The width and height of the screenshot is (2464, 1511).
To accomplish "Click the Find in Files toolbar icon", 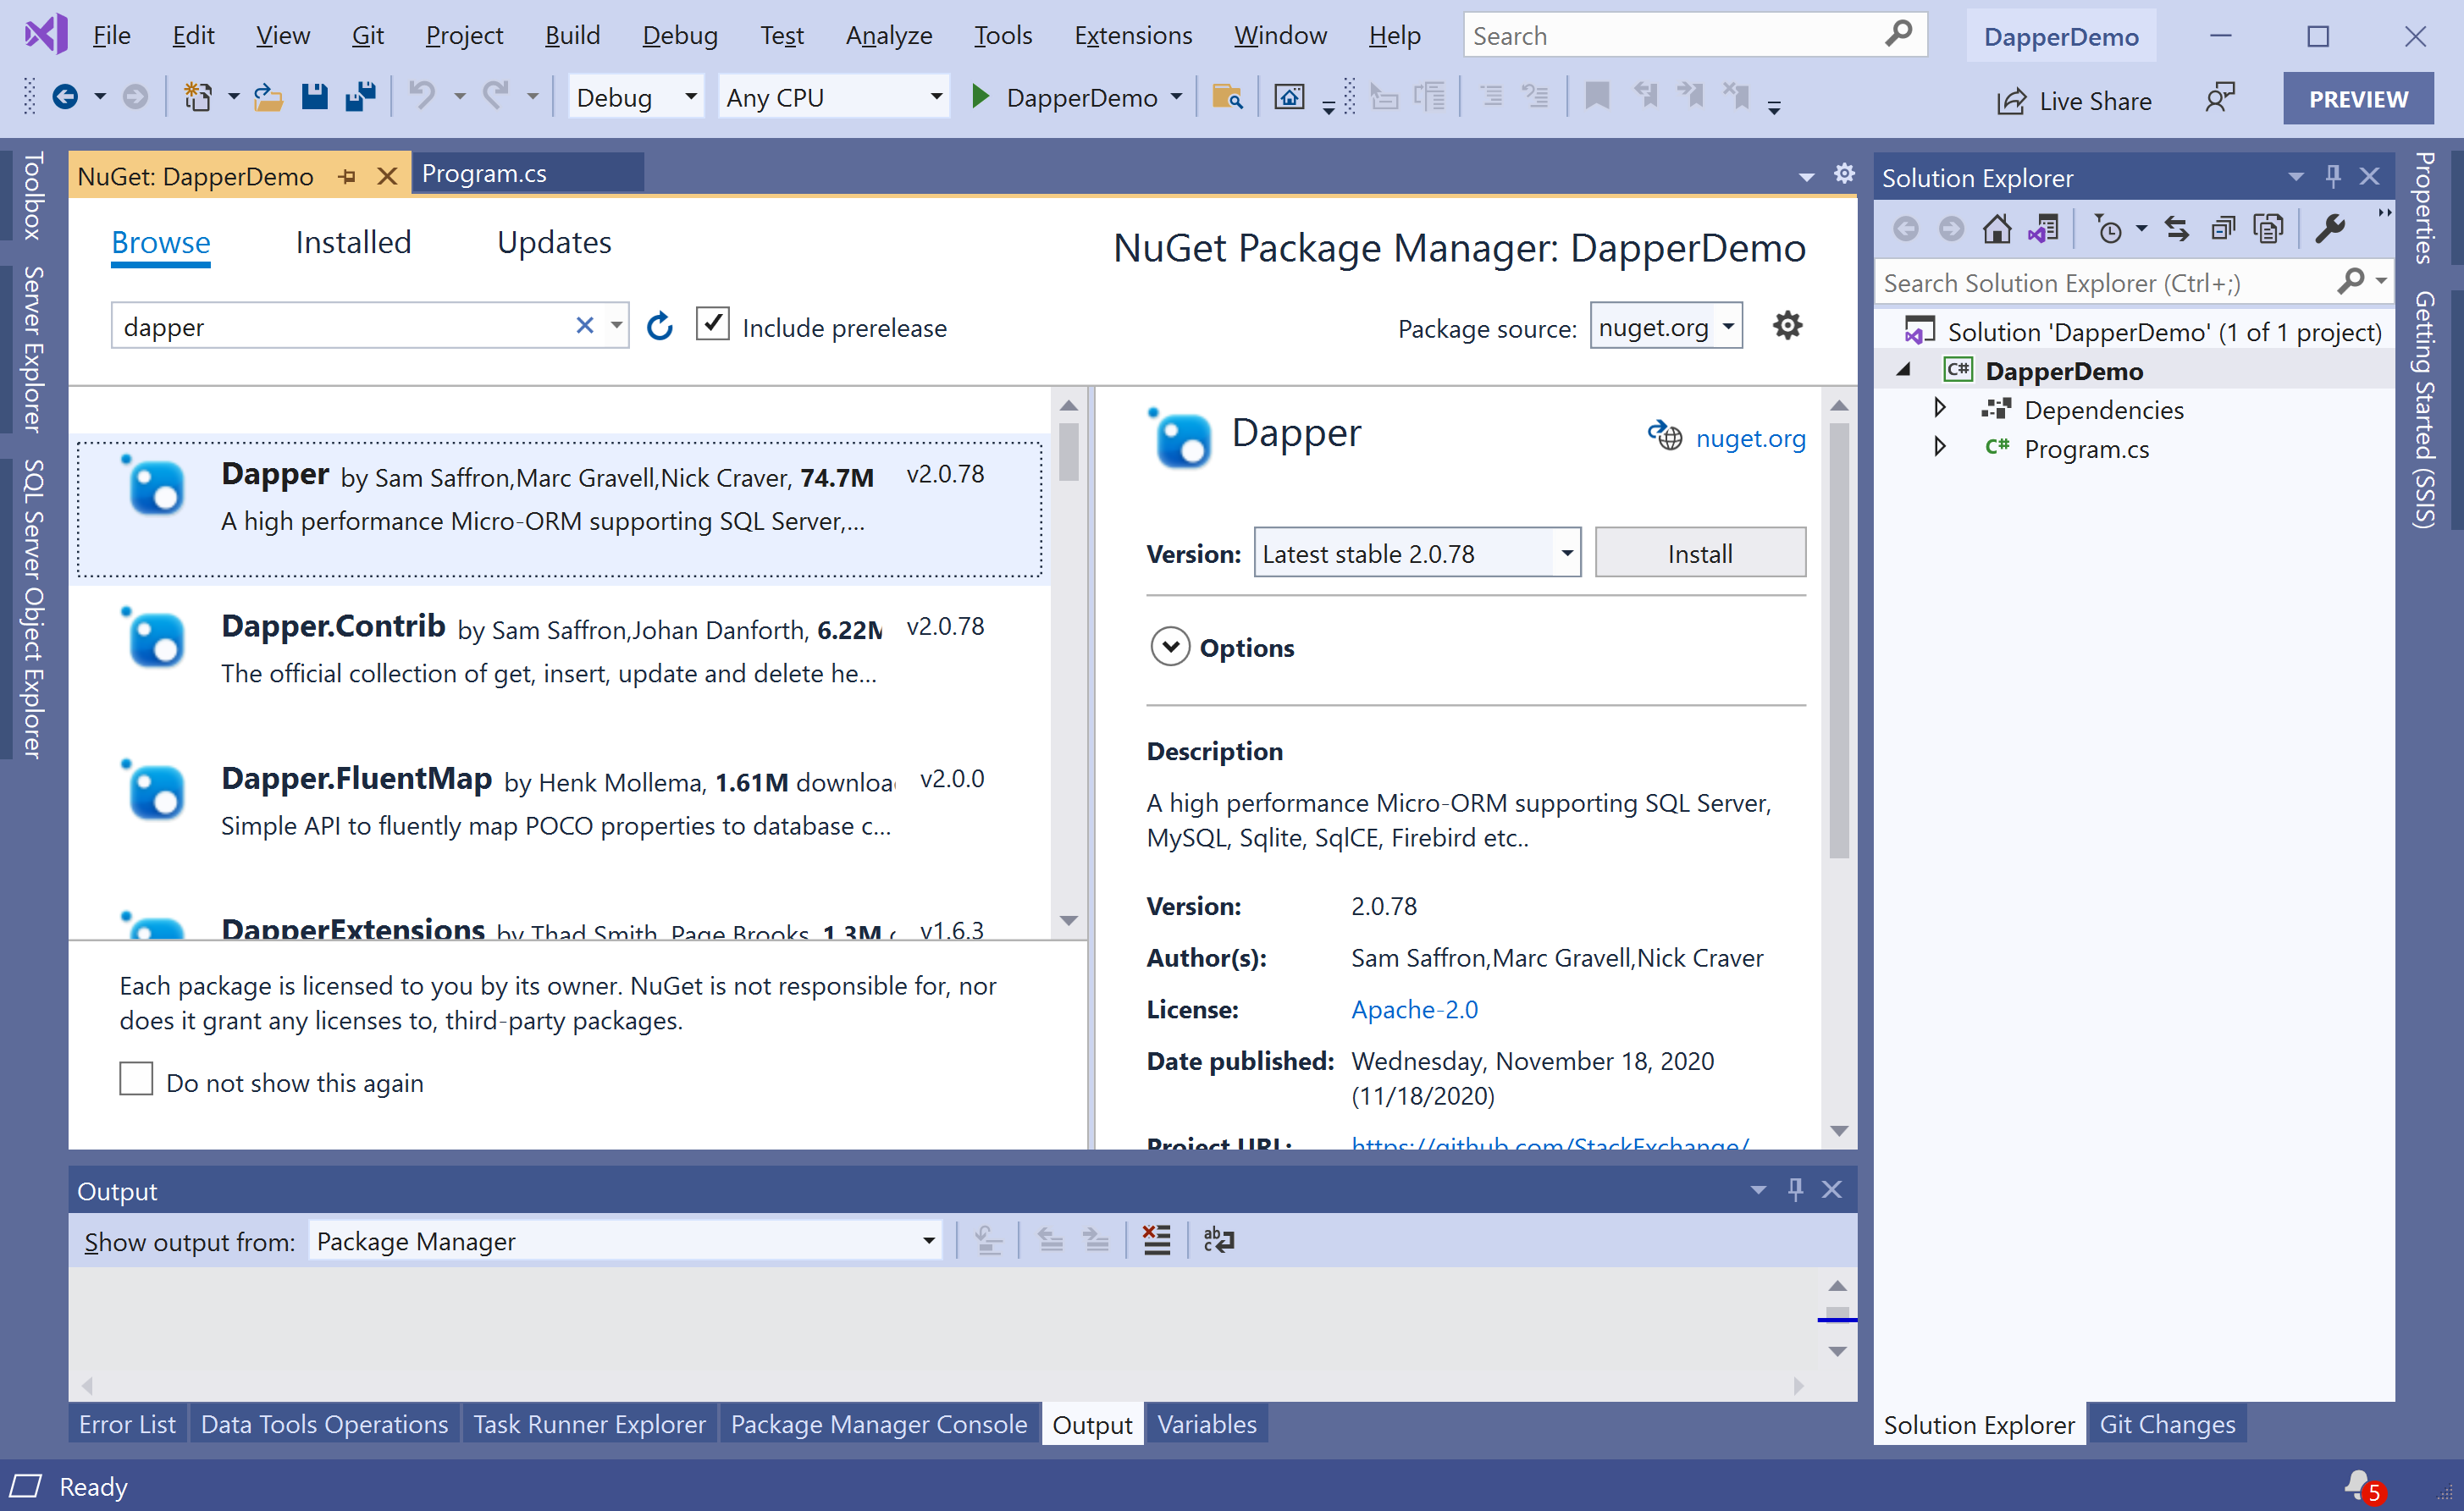I will click(x=1227, y=97).
